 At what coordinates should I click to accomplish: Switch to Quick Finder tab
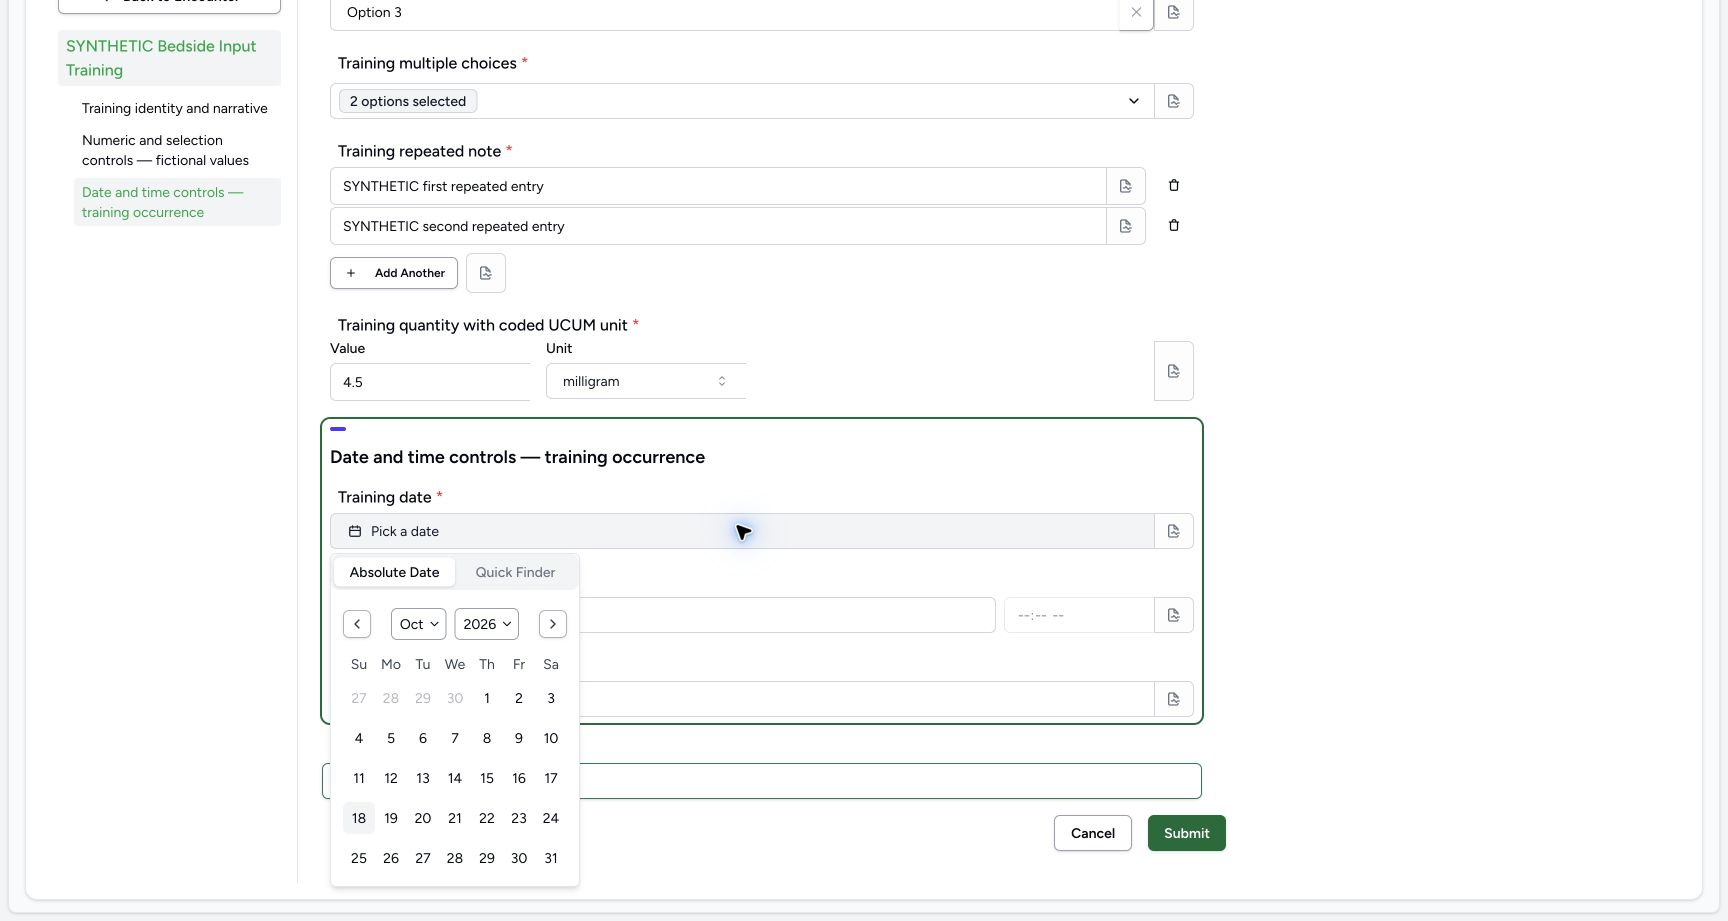point(515,572)
